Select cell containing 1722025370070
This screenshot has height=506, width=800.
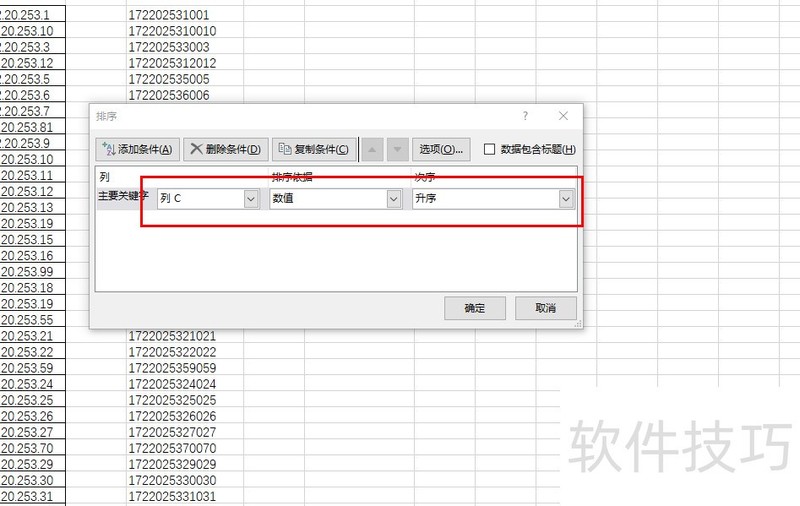[x=185, y=448]
